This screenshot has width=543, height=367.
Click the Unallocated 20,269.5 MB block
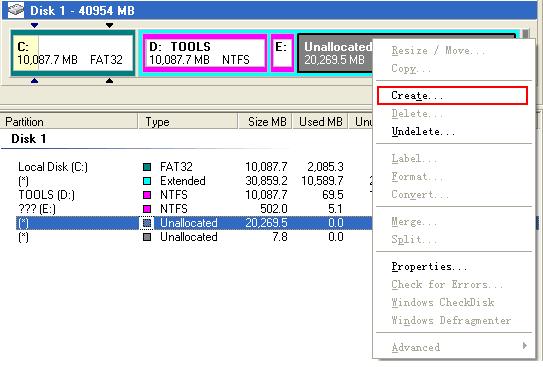(x=335, y=53)
